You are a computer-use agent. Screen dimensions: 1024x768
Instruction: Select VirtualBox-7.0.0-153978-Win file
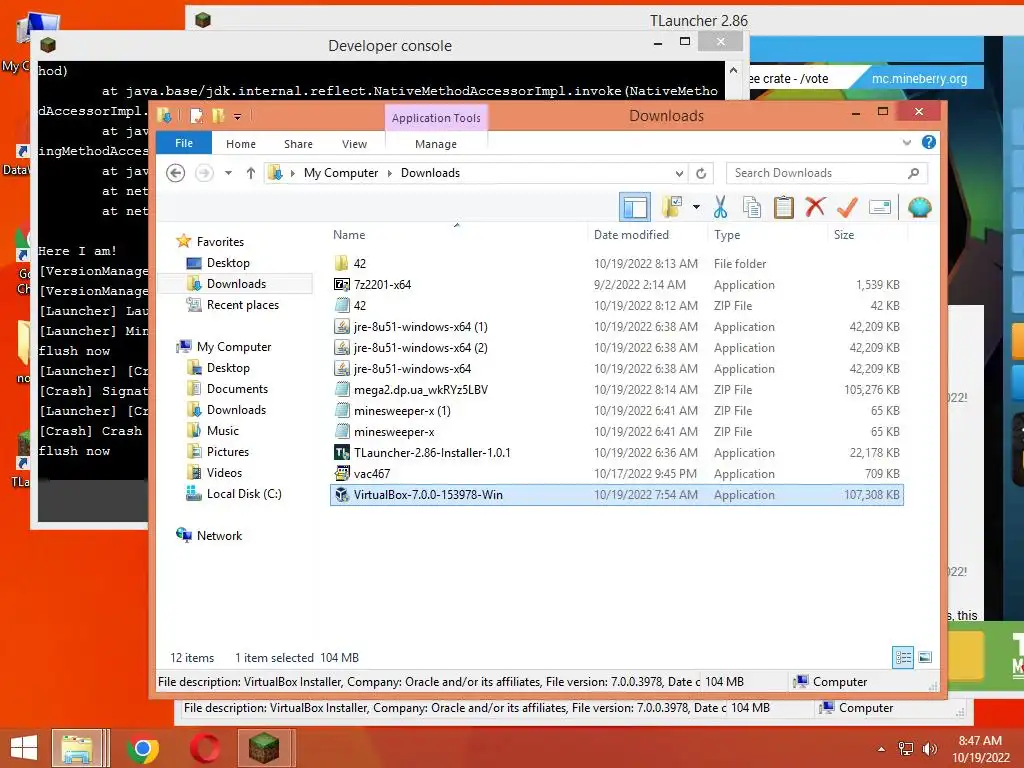coord(616,495)
